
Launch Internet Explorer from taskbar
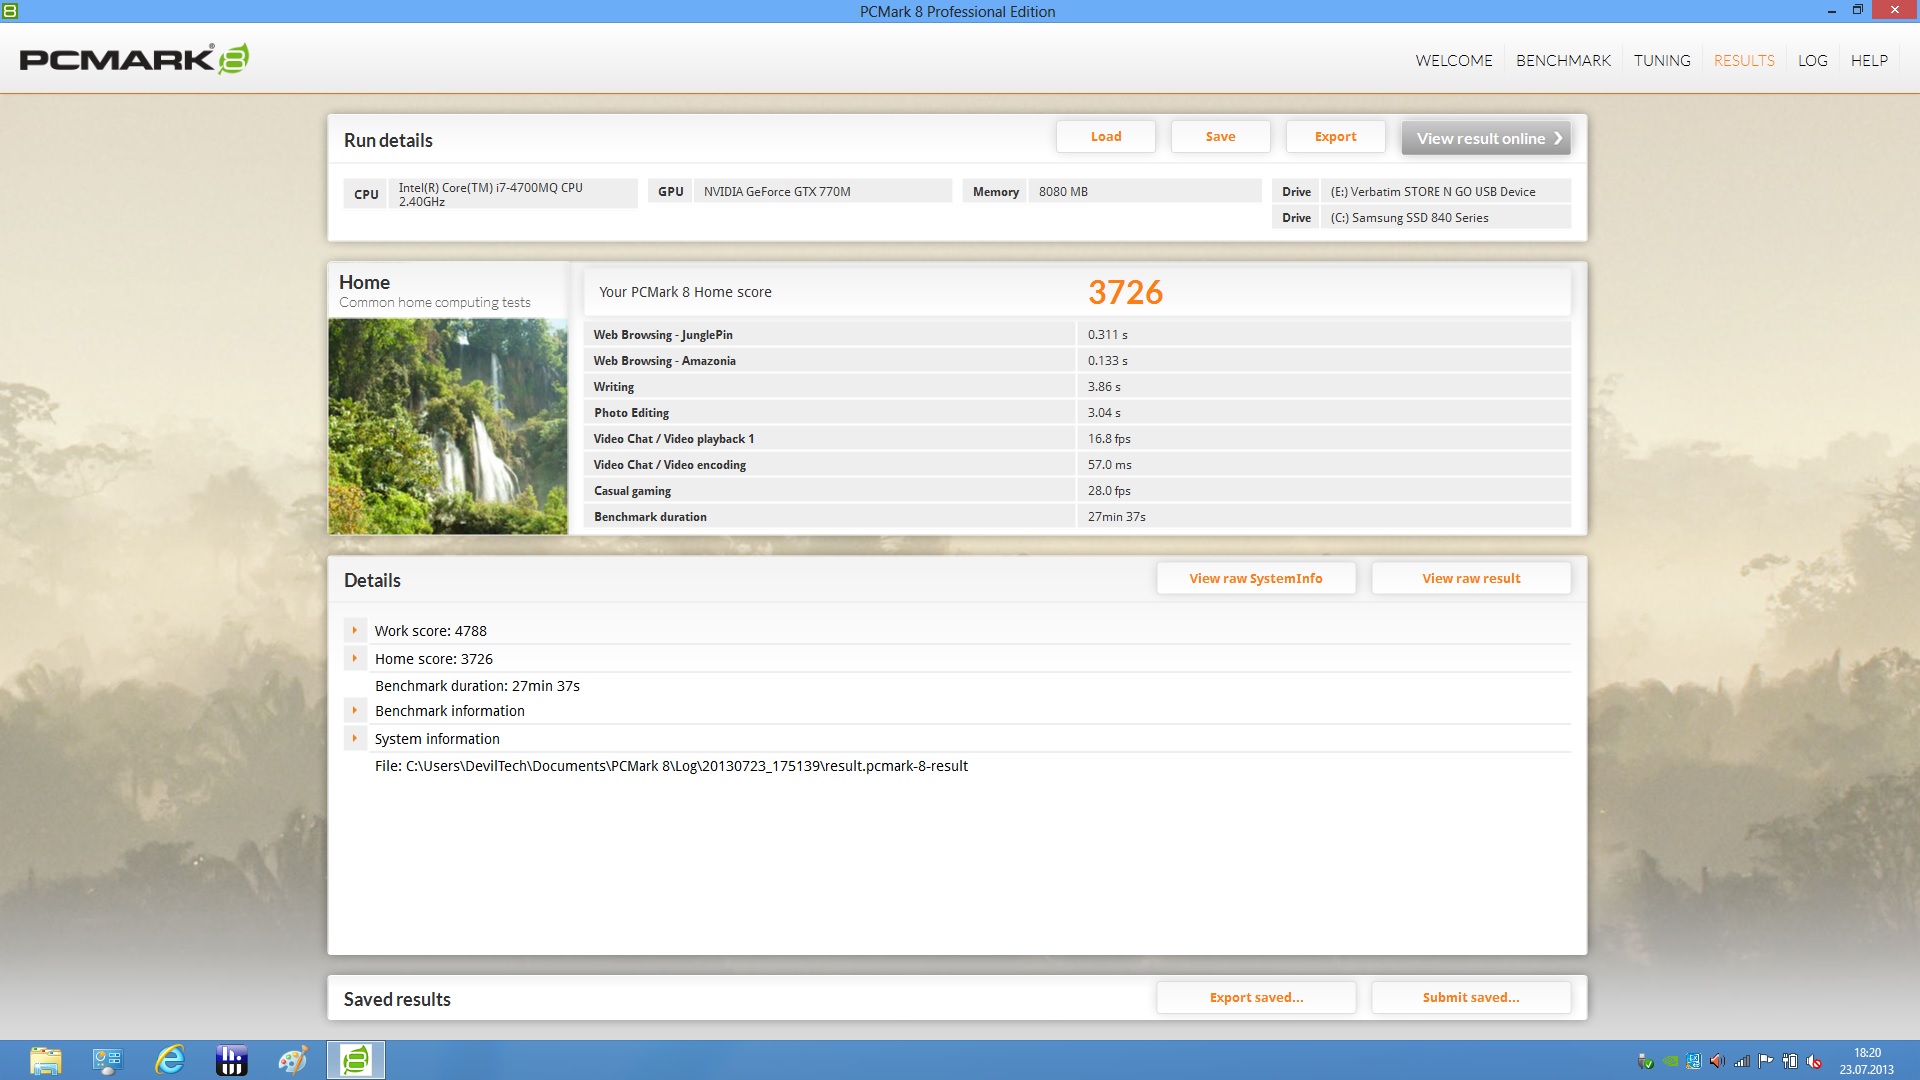click(x=170, y=1060)
